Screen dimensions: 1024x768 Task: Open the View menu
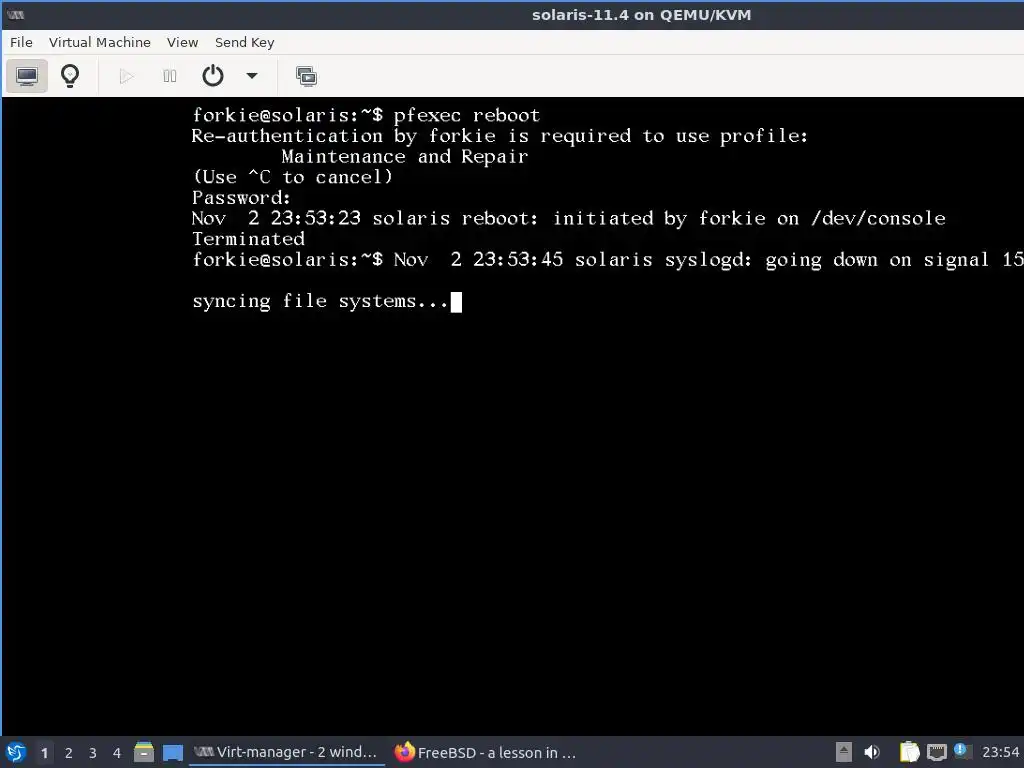[182, 42]
